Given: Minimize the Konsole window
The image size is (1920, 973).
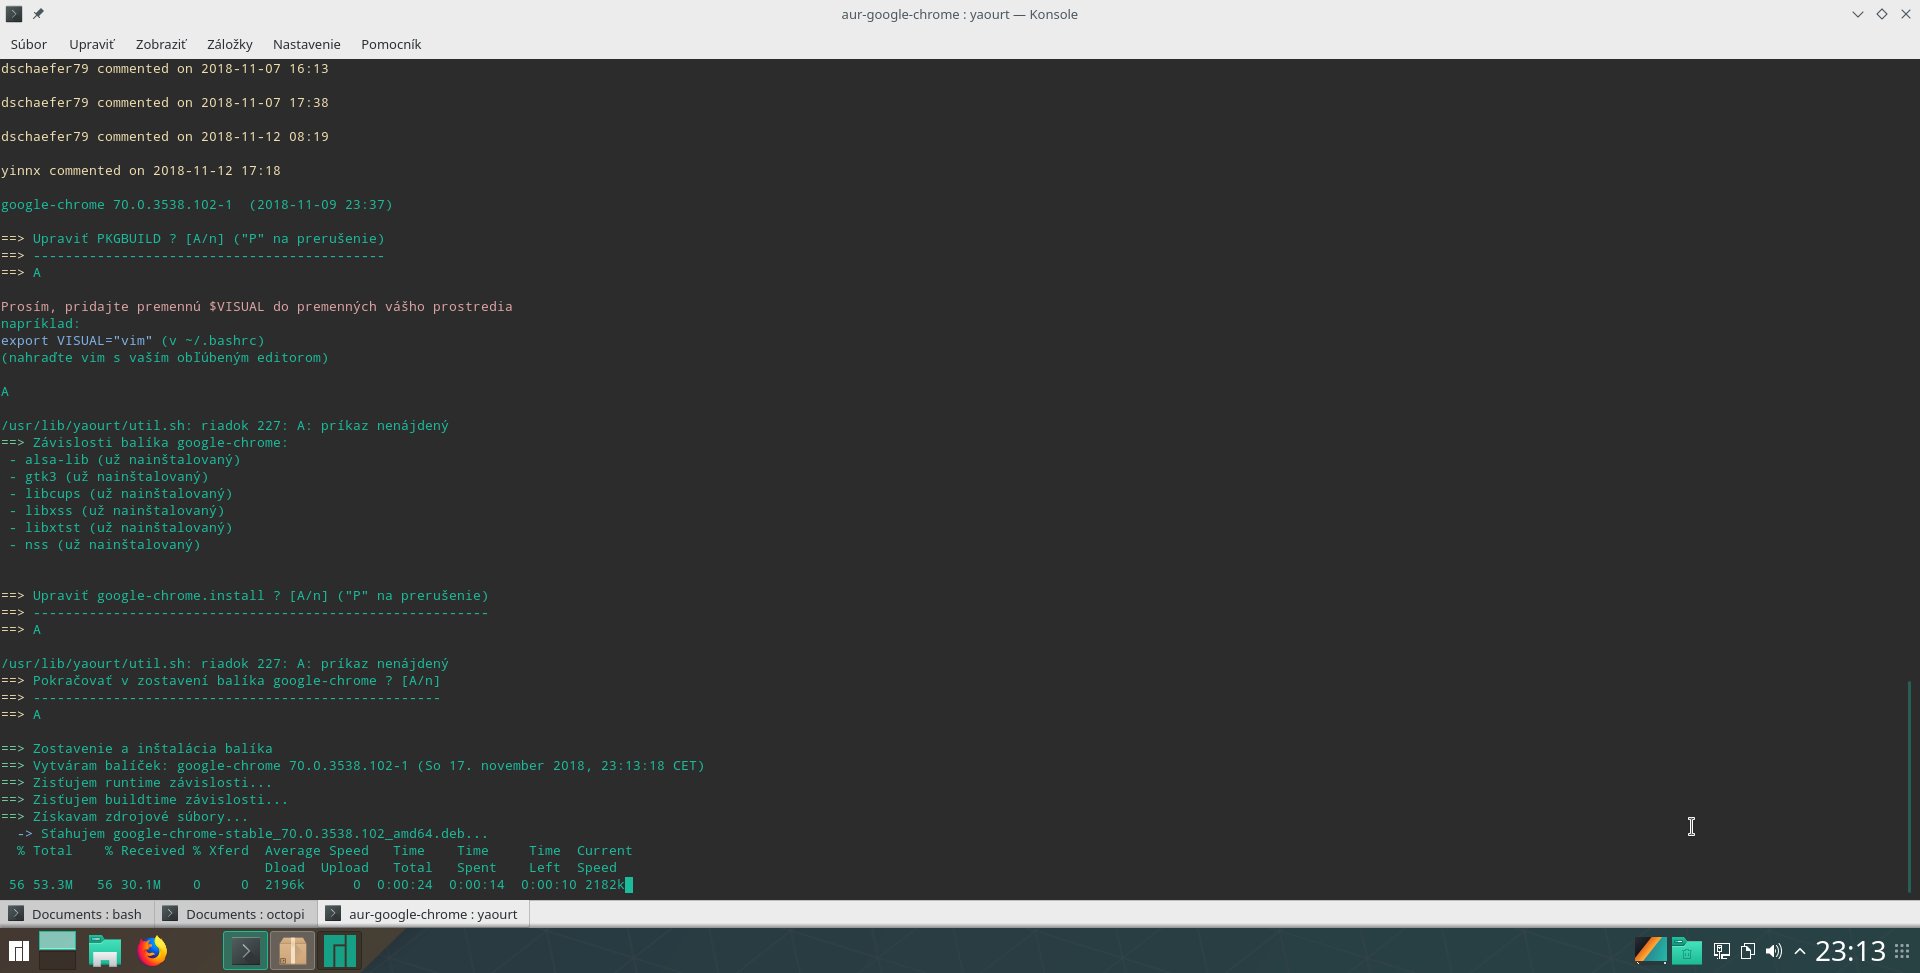Looking at the screenshot, I should [x=1857, y=14].
